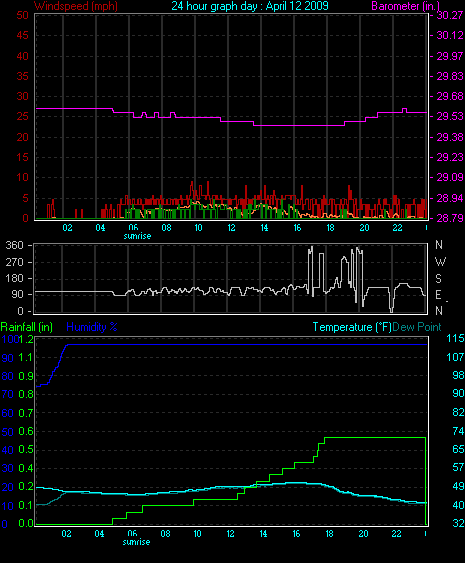Select the blue 60 humidity scale value

tap(8, 413)
